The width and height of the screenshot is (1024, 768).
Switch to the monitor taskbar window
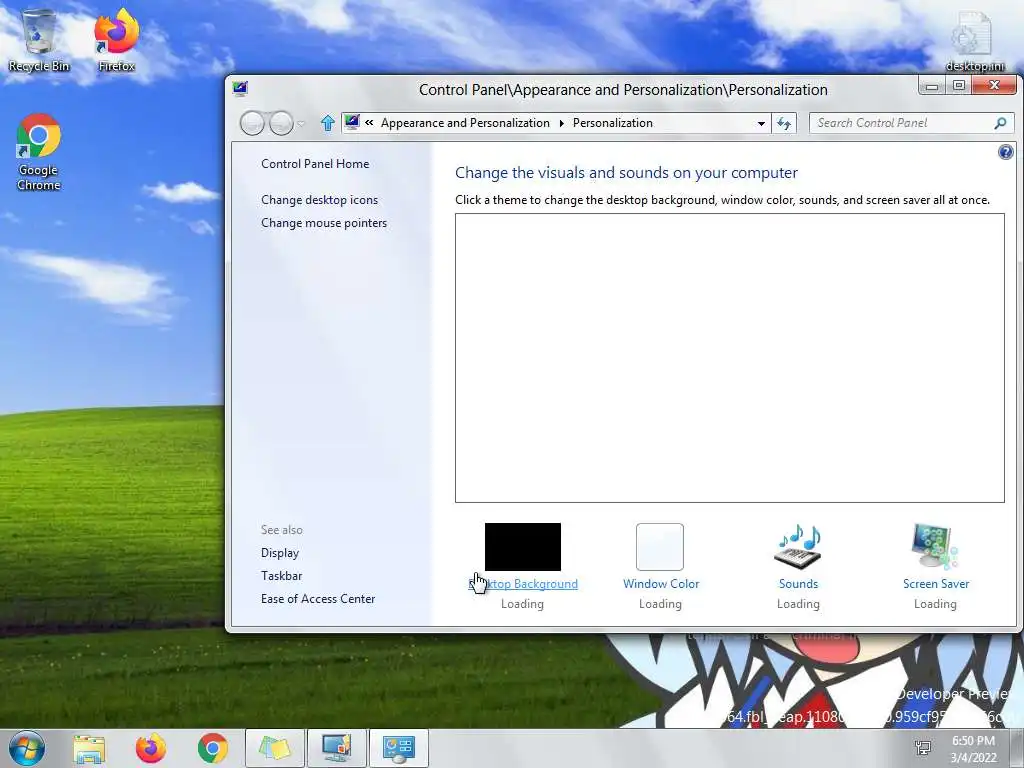337,748
